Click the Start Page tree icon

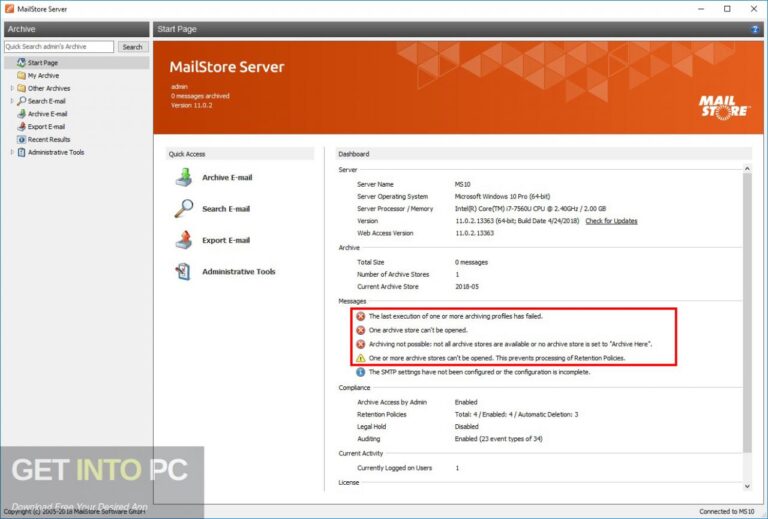(x=21, y=63)
